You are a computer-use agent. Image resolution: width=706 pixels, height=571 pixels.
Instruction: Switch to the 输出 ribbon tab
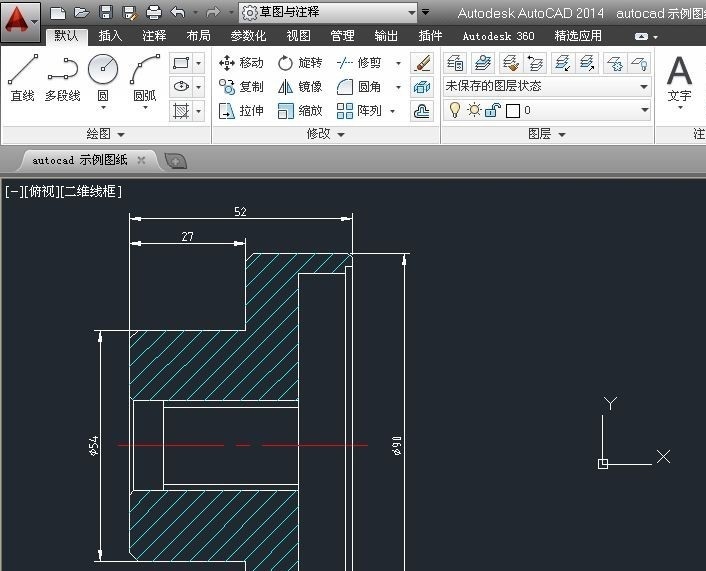click(x=386, y=36)
